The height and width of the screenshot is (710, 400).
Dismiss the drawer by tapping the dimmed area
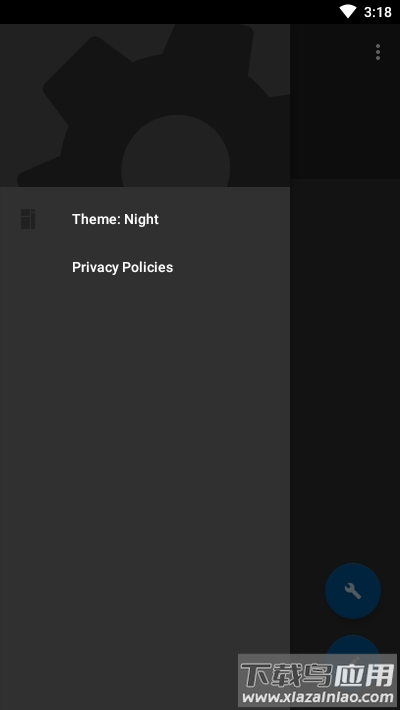(x=345, y=362)
